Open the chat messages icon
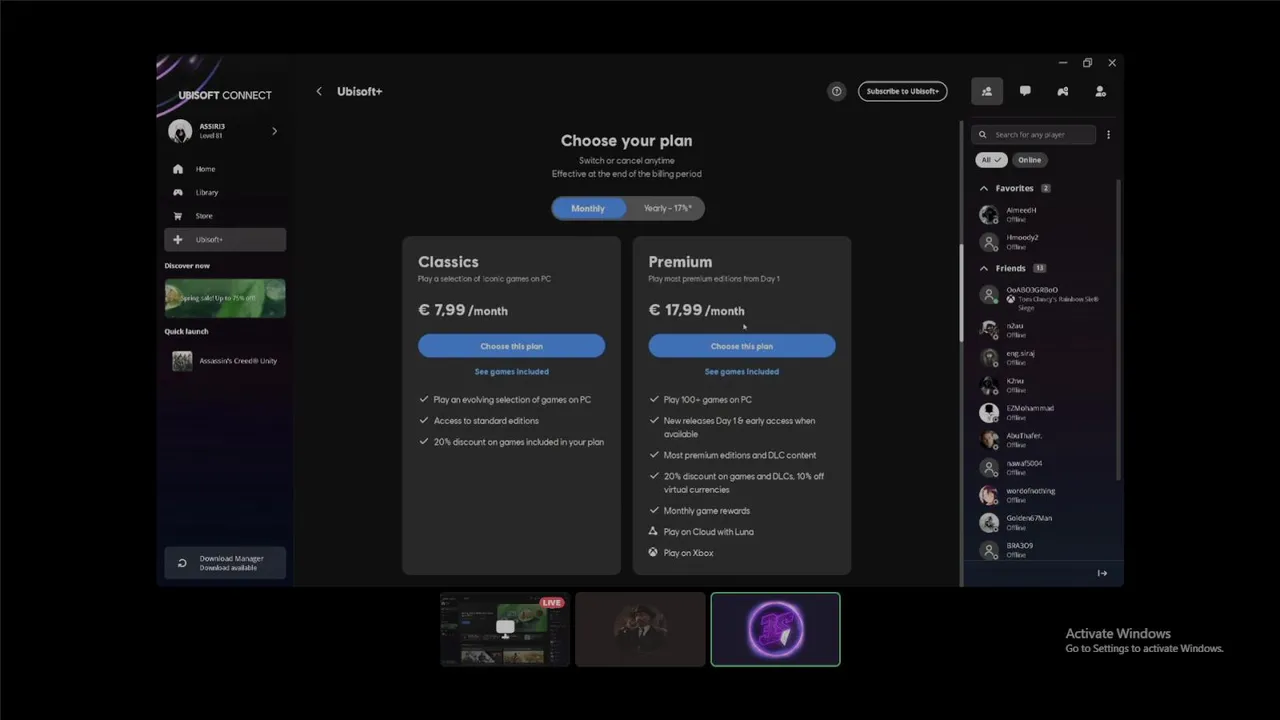1280x720 pixels. pyautogui.click(x=1025, y=91)
